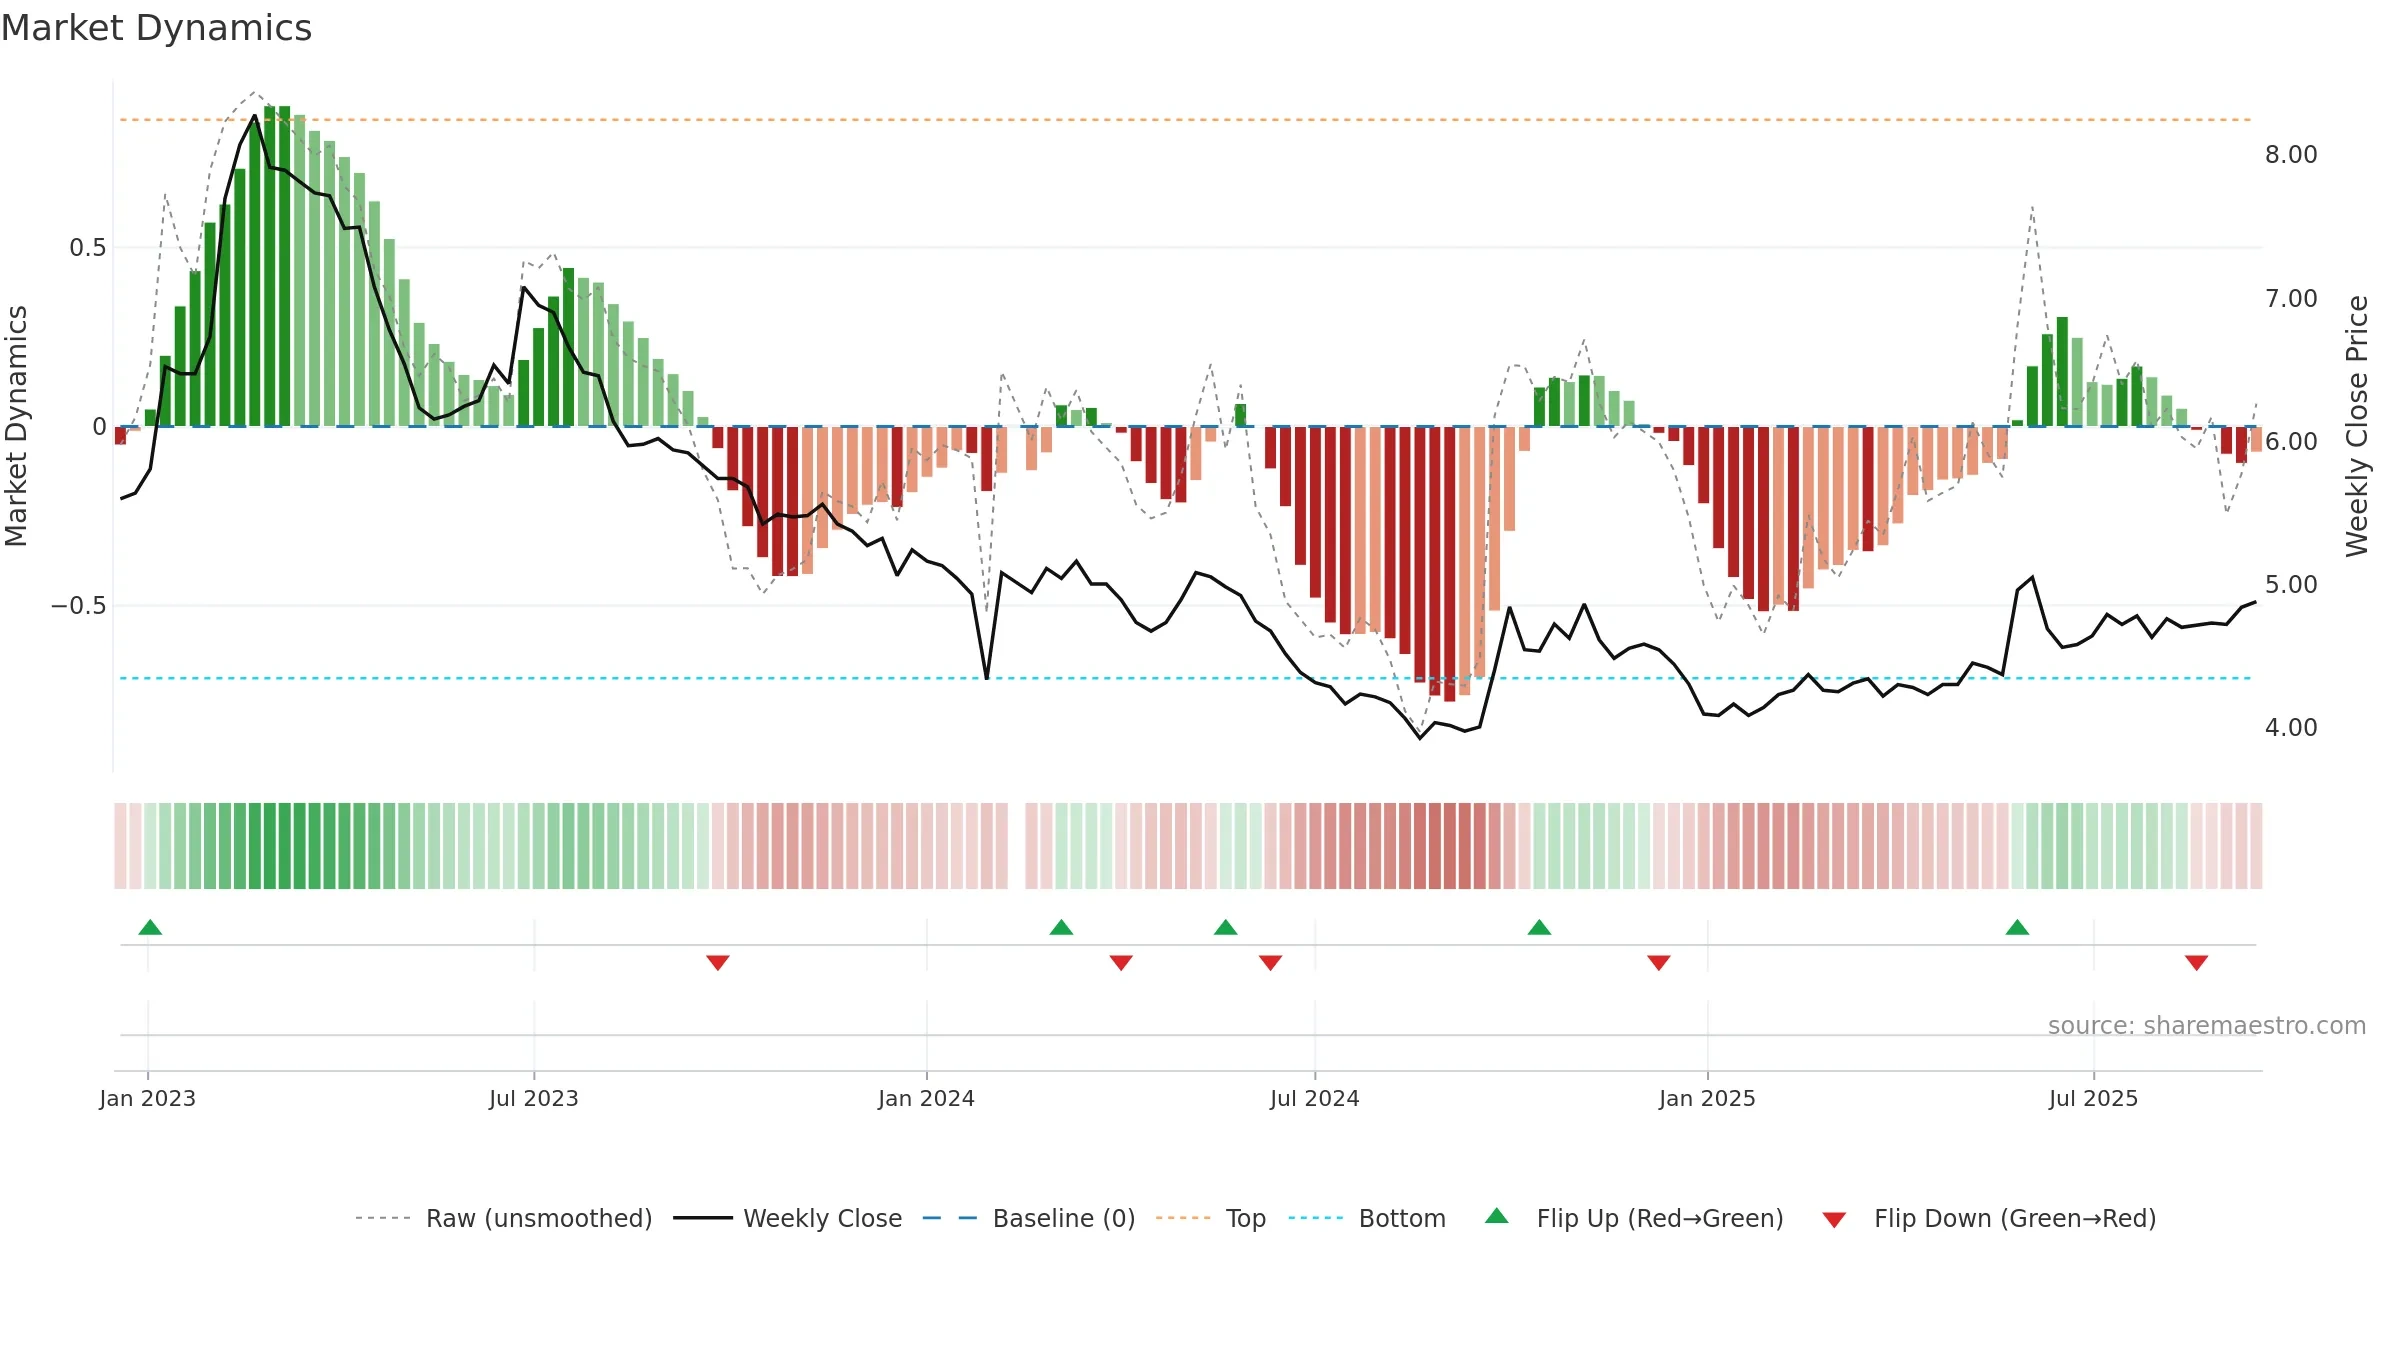Click the vertical Market Dynamics axis title
Screen dimensions: 2400x1350
pyautogui.click(x=16, y=426)
